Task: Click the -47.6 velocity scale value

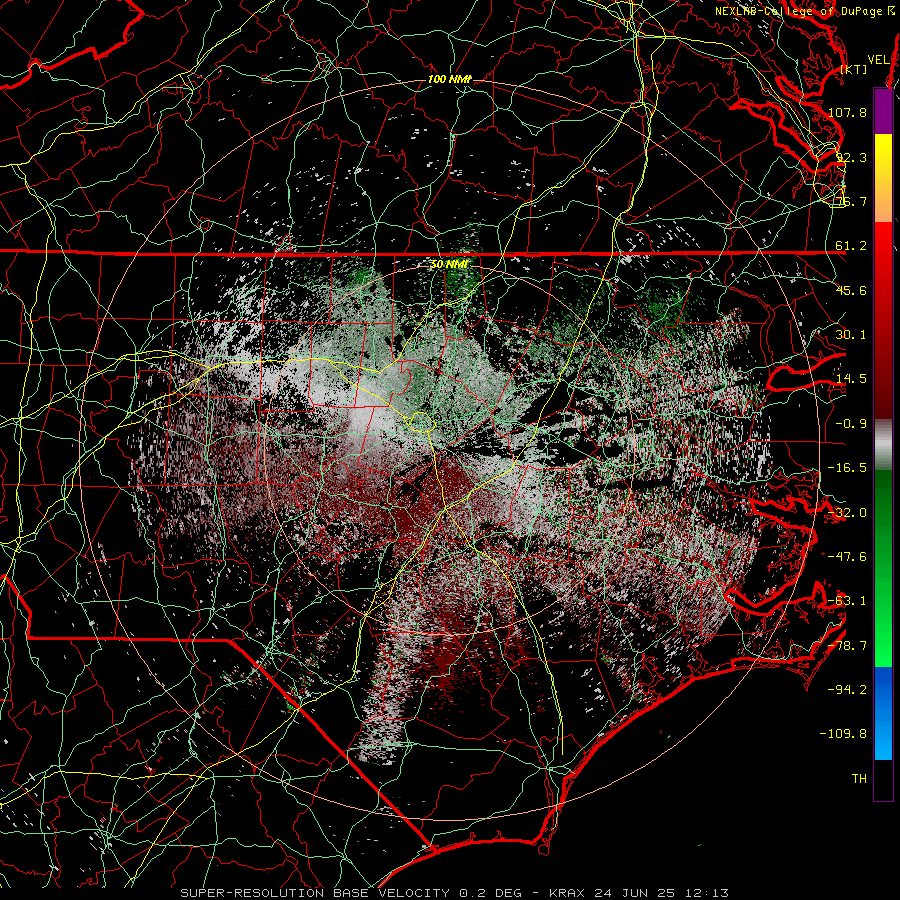Action: (x=847, y=556)
